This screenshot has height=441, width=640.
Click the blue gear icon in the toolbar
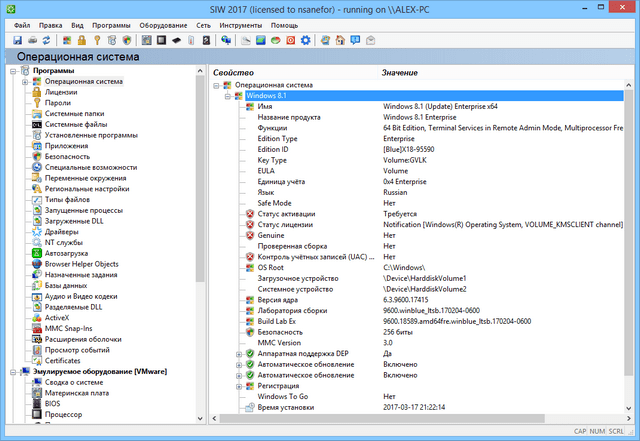point(306,40)
